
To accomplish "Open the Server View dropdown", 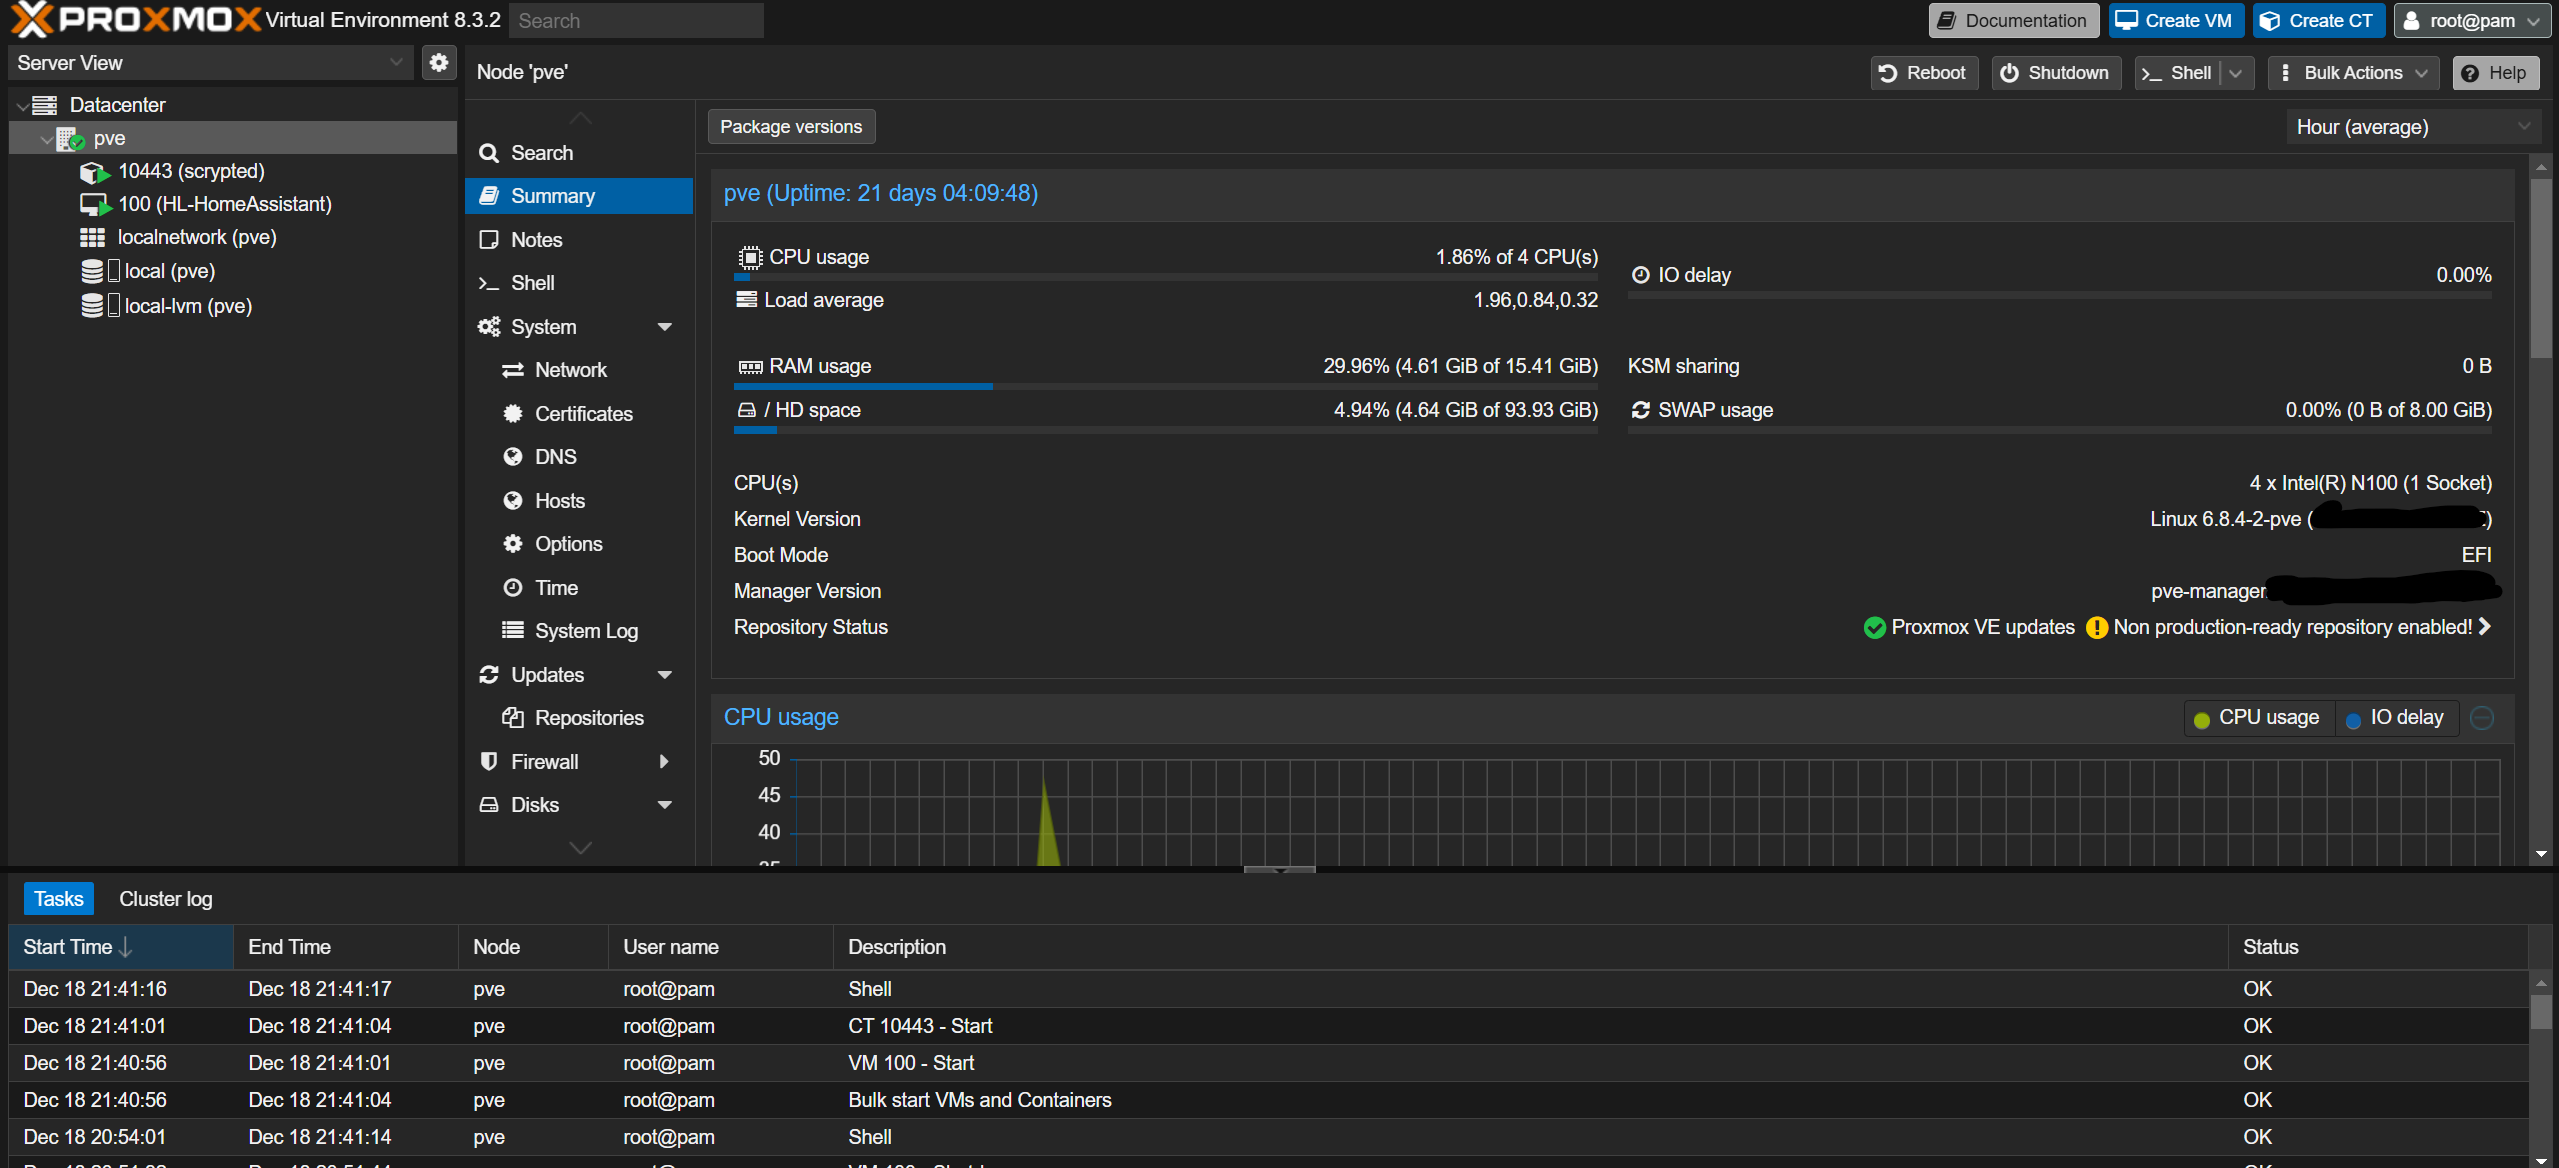I will pos(211,63).
